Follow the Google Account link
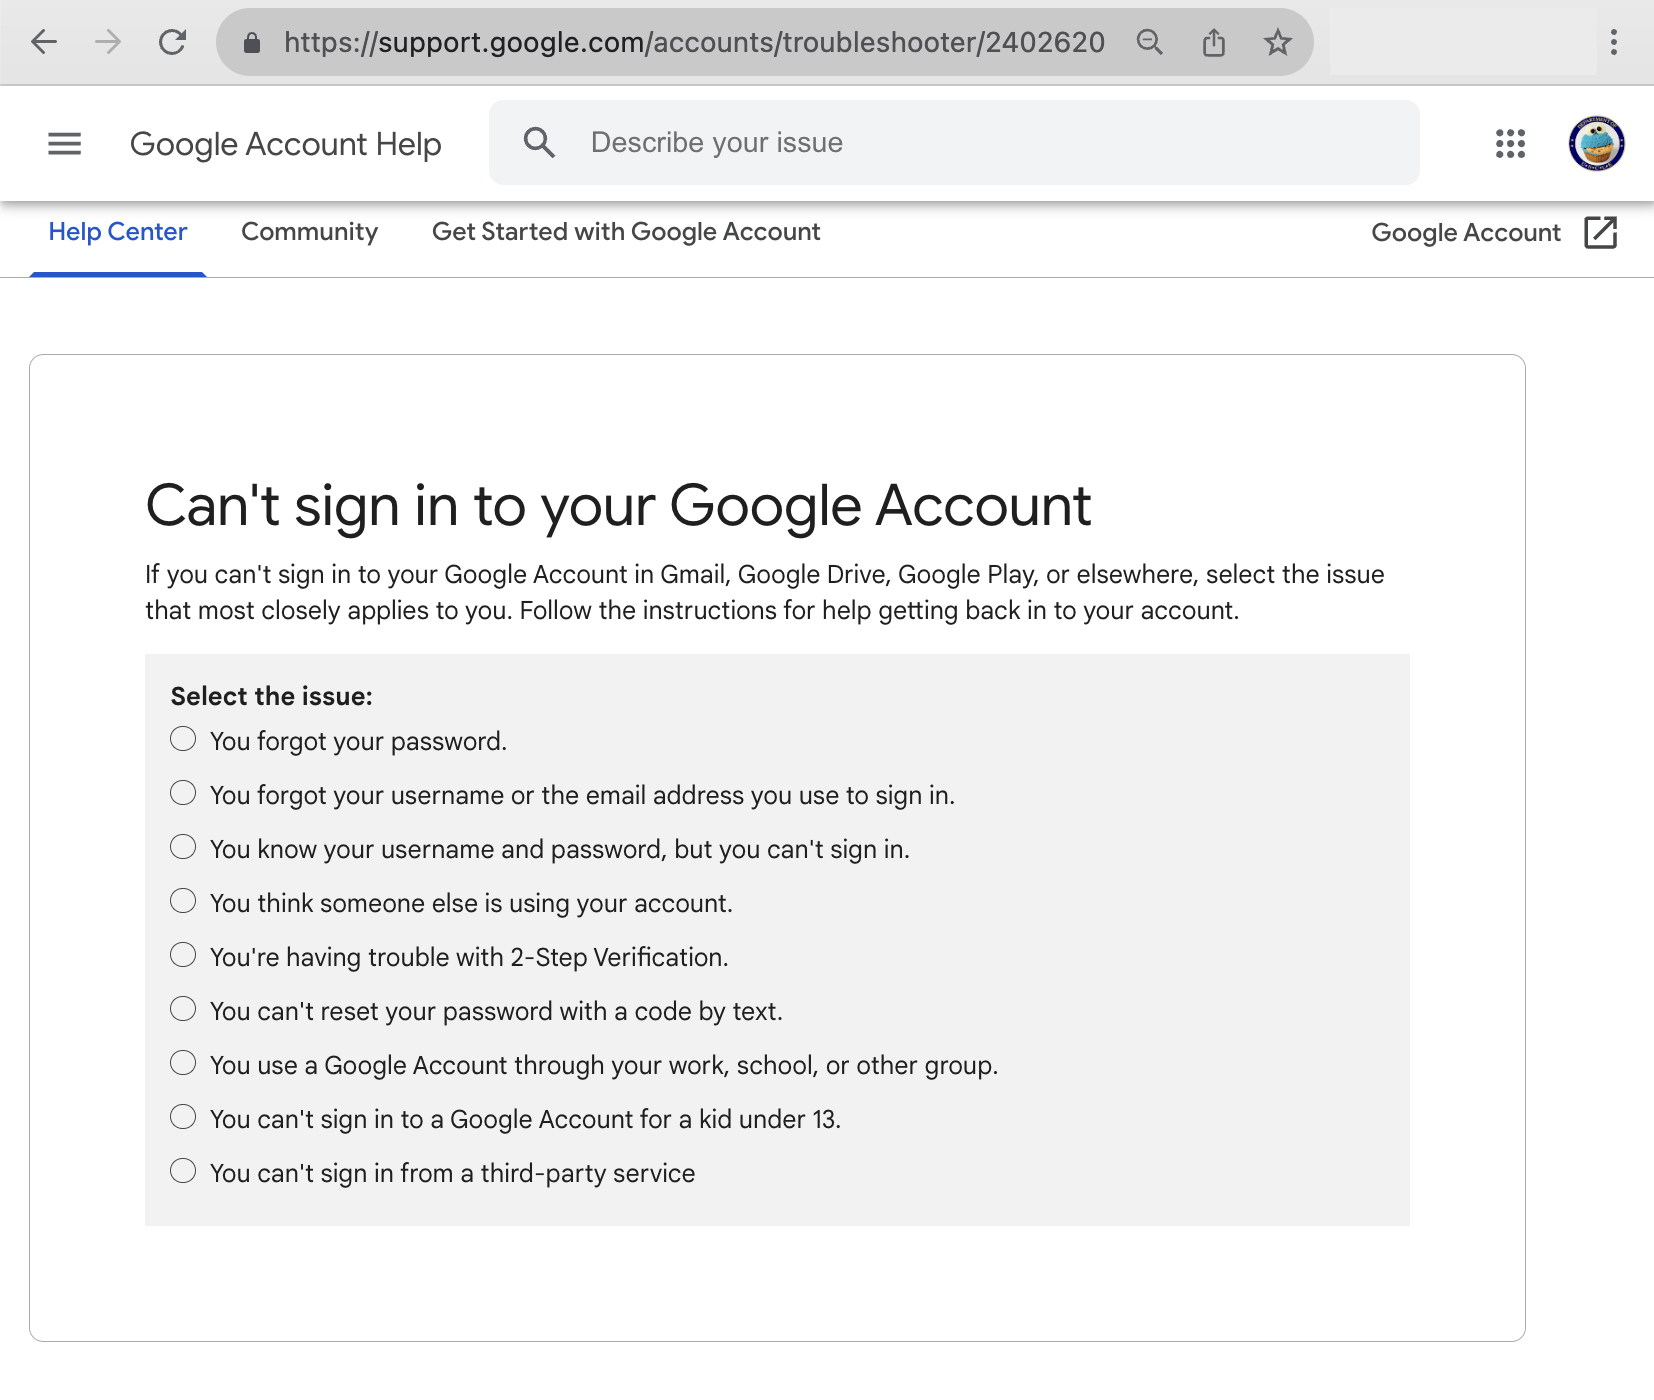This screenshot has width=1654, height=1400. 1465,232
